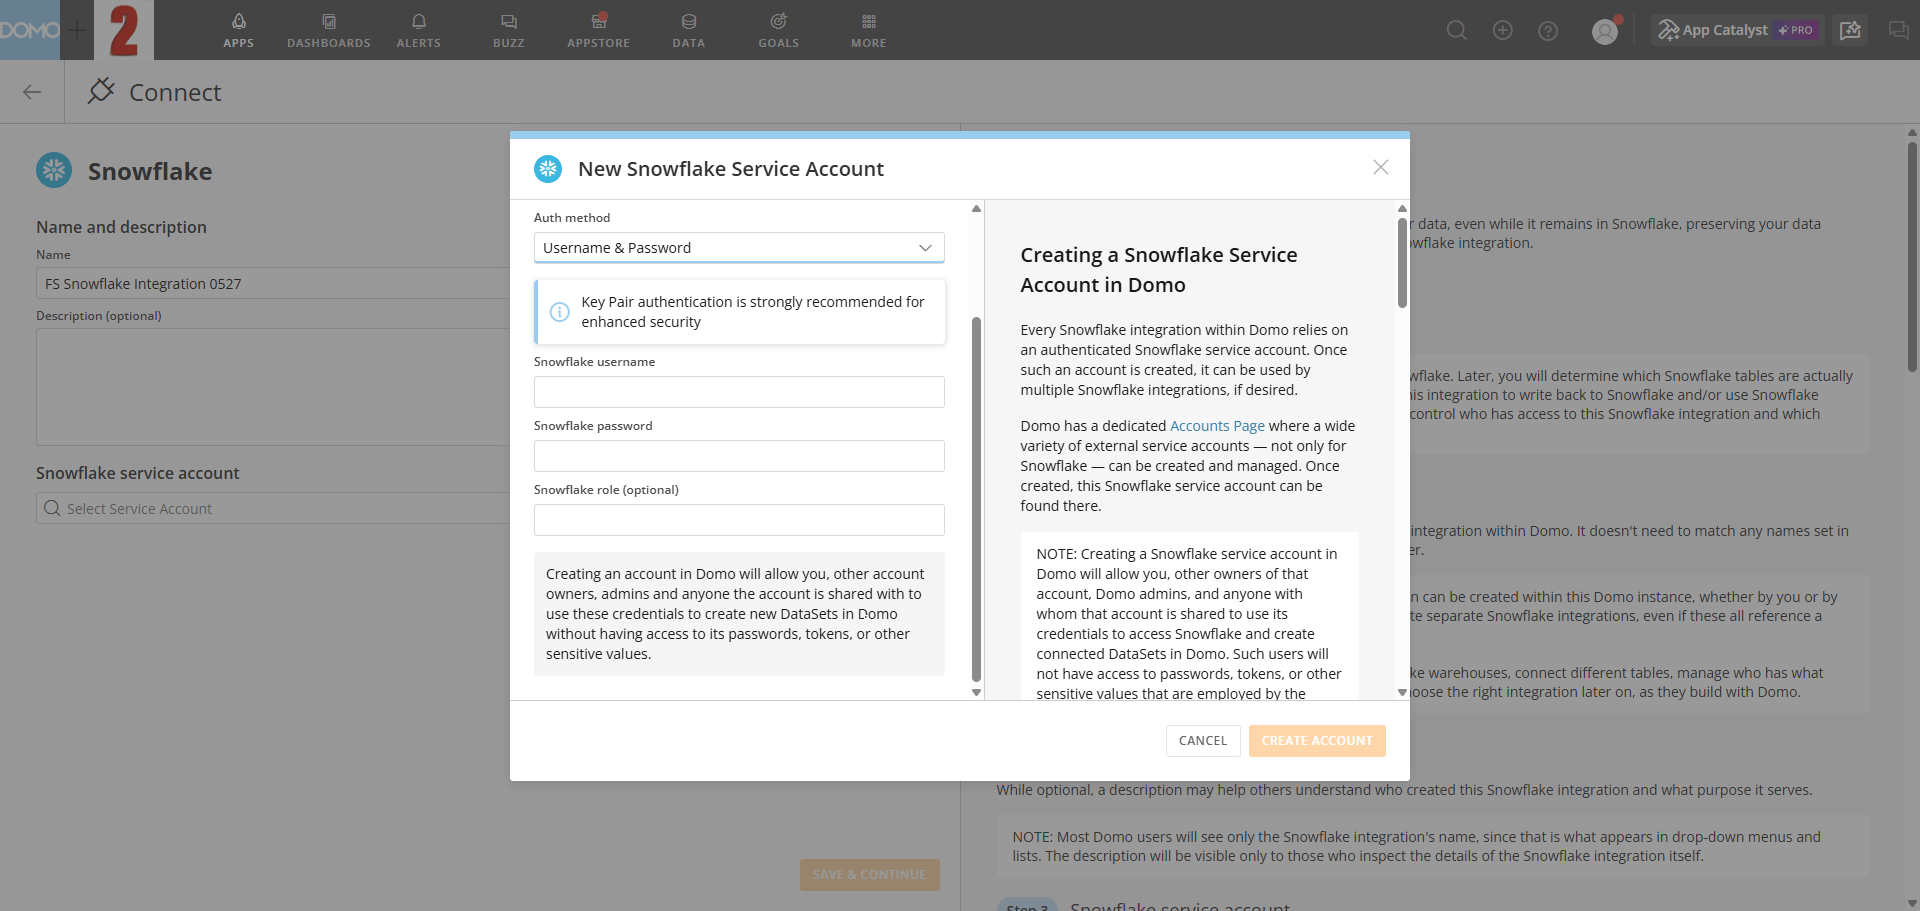The image size is (1920, 911).
Task: Open Dashboards in top navigation
Action: (x=328, y=30)
